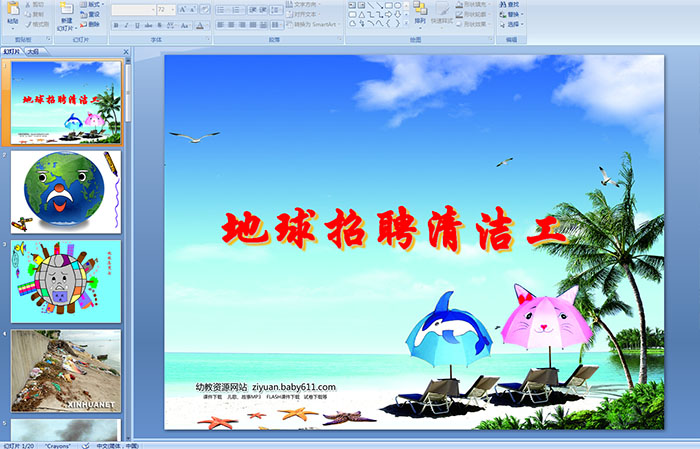Image resolution: width=700 pixels, height=449 pixels.
Task: Toggle Align Text Left
Action: coord(220,25)
